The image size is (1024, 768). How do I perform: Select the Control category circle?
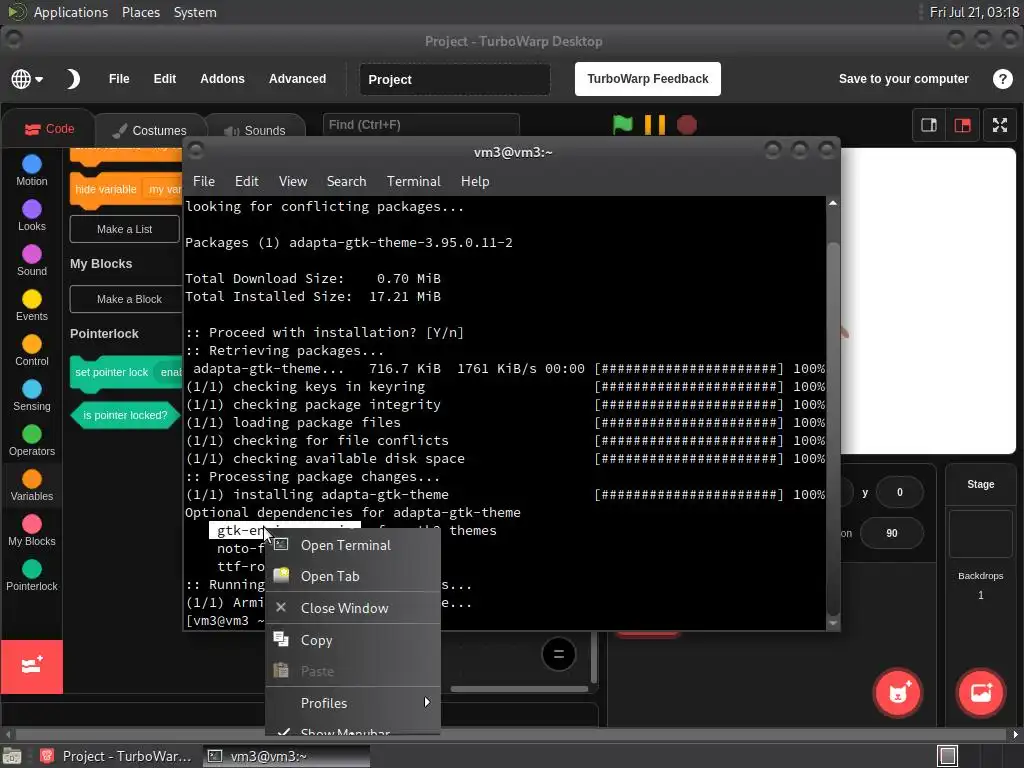31,344
